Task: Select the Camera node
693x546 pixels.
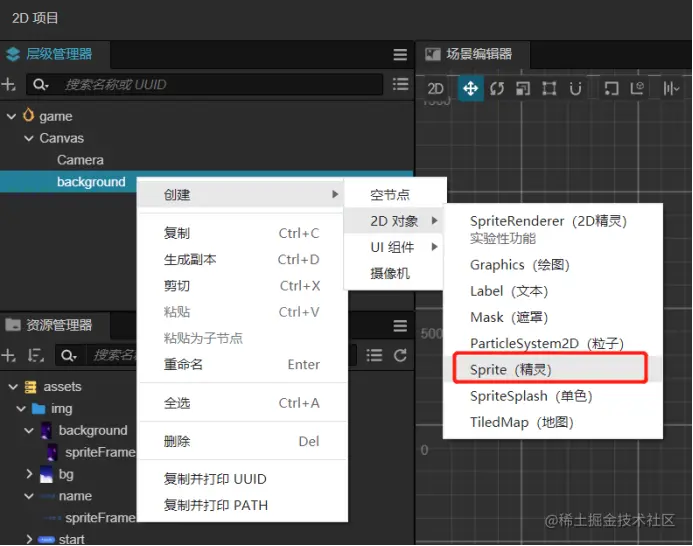Action: (80, 160)
